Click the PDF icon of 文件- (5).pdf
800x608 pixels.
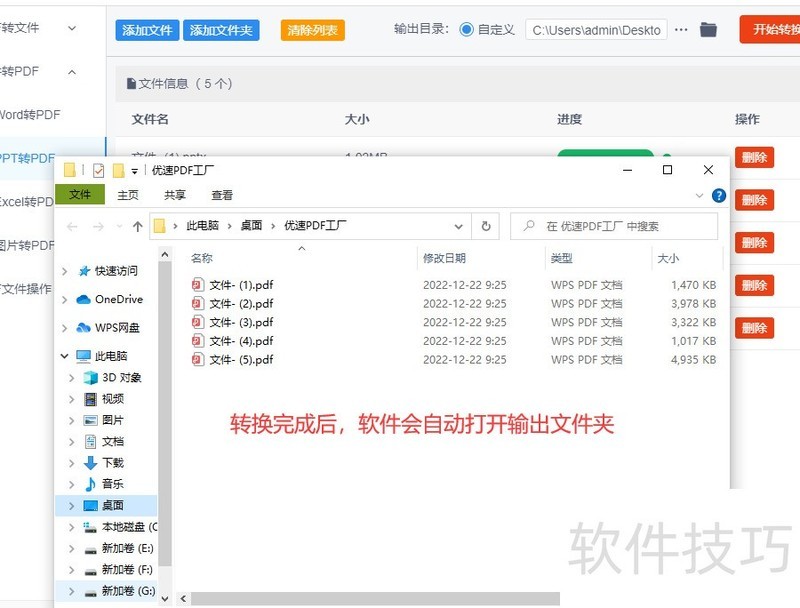197,360
